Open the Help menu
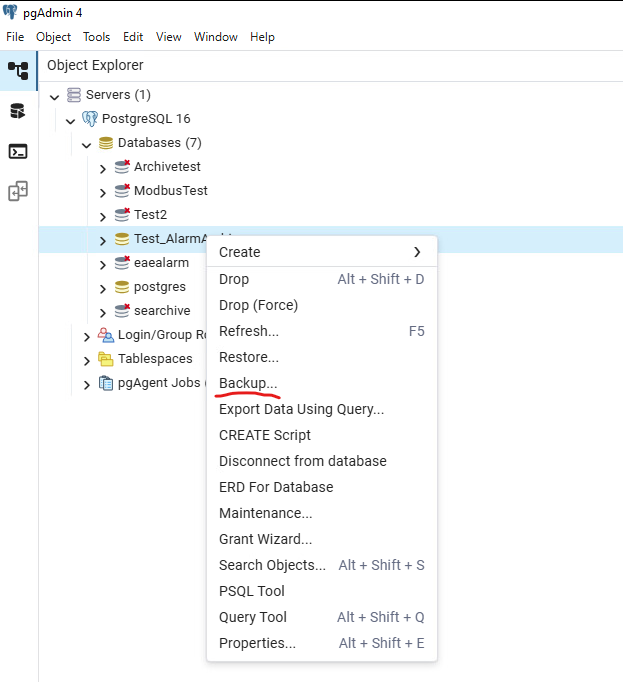 tap(262, 37)
